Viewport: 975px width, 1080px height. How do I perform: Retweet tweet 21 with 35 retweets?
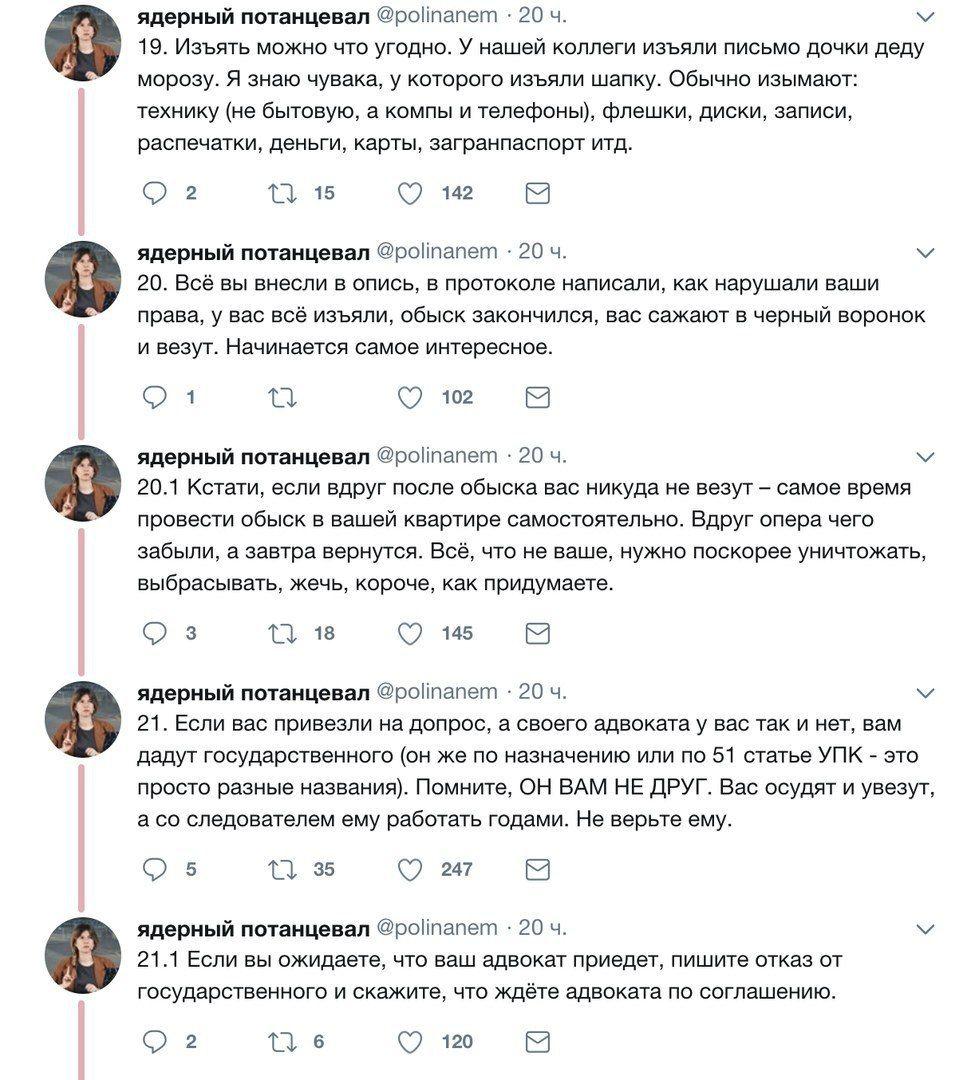(283, 870)
